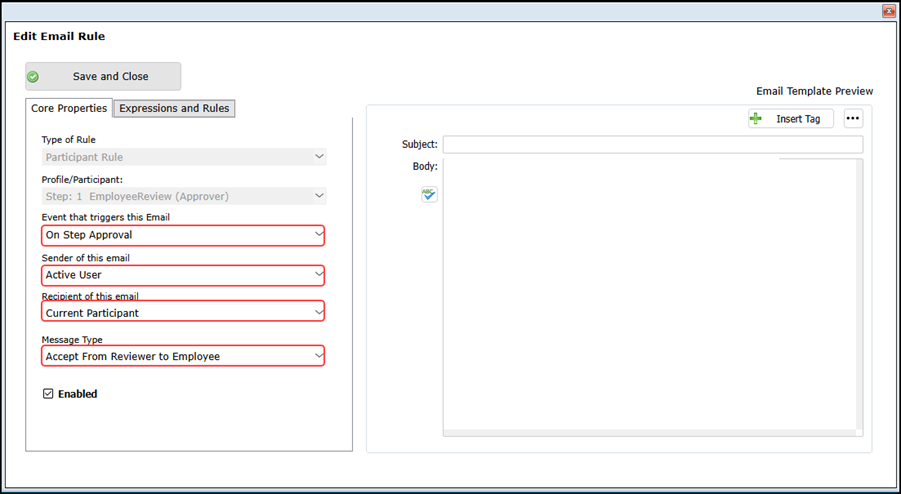Open the three-dot more options button
The image size is (901, 494).
pyautogui.click(x=852, y=119)
